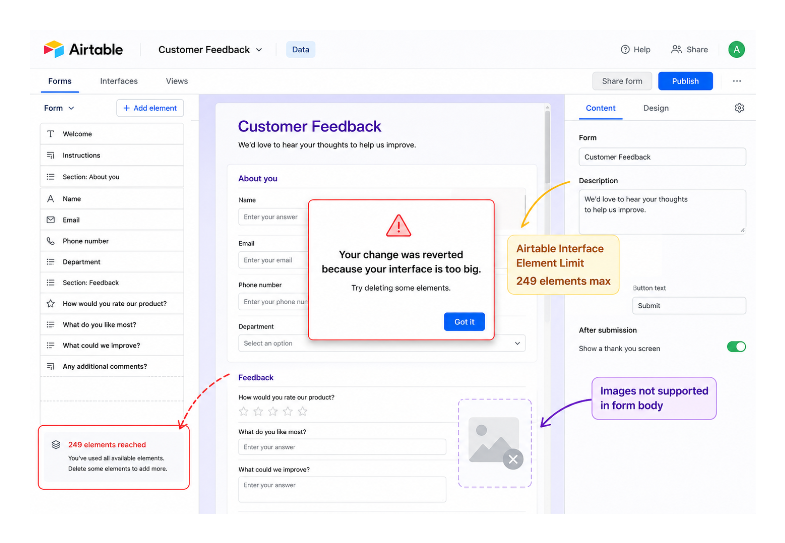
Task: Select the fifth rating star in the form
Action: click(x=302, y=411)
